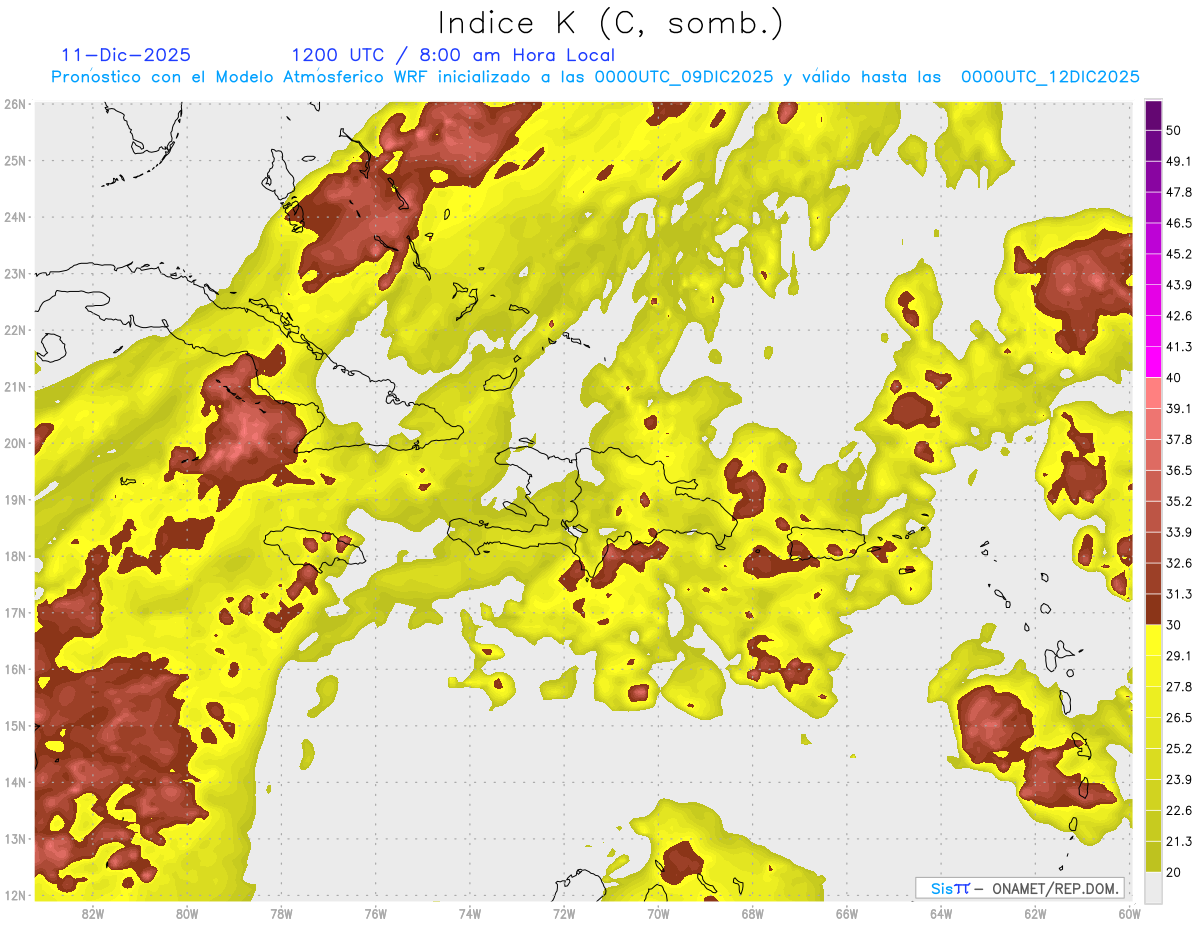The image size is (1200, 927).
Task: Click the legend value "36.5"
Action: (x=1179, y=470)
